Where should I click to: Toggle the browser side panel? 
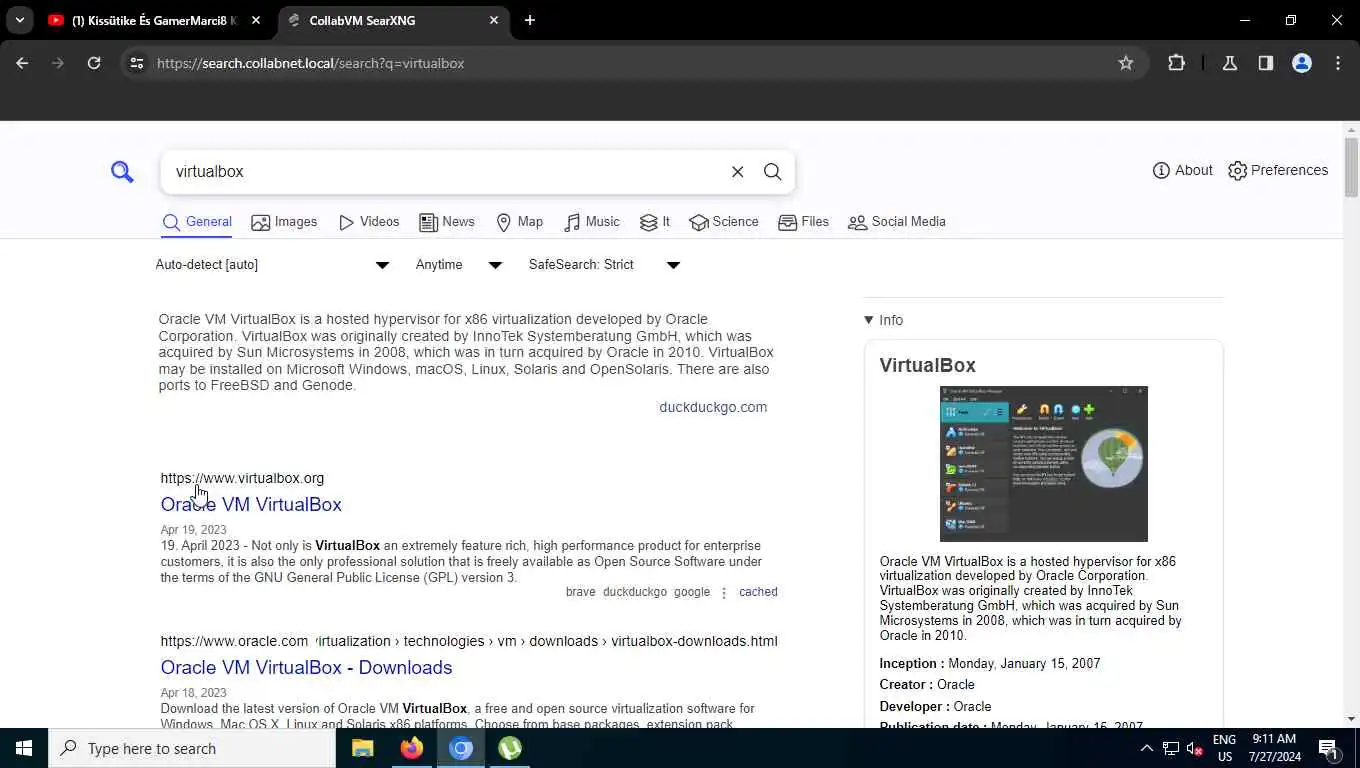(x=1266, y=63)
